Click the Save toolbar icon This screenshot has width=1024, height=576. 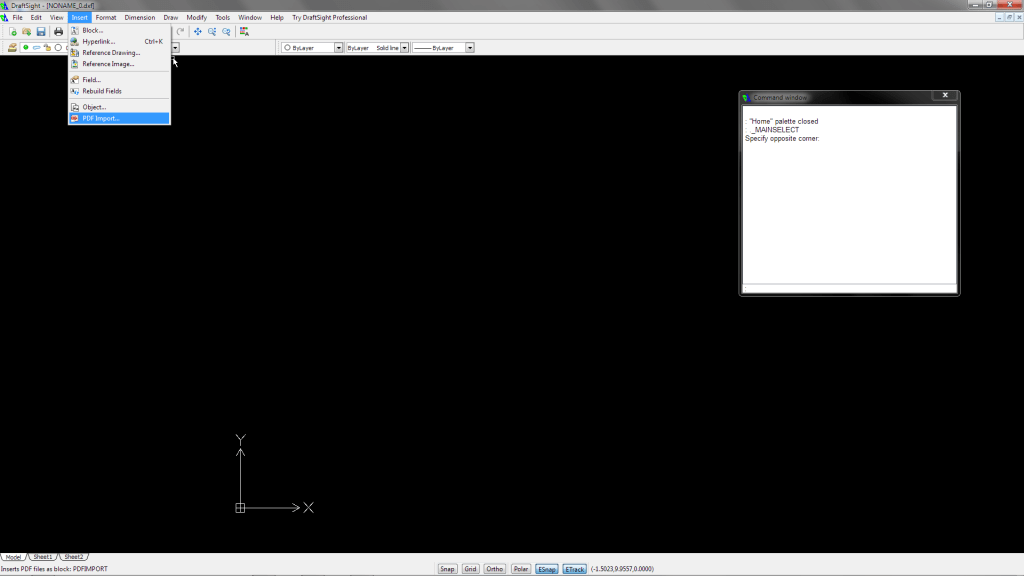point(41,31)
